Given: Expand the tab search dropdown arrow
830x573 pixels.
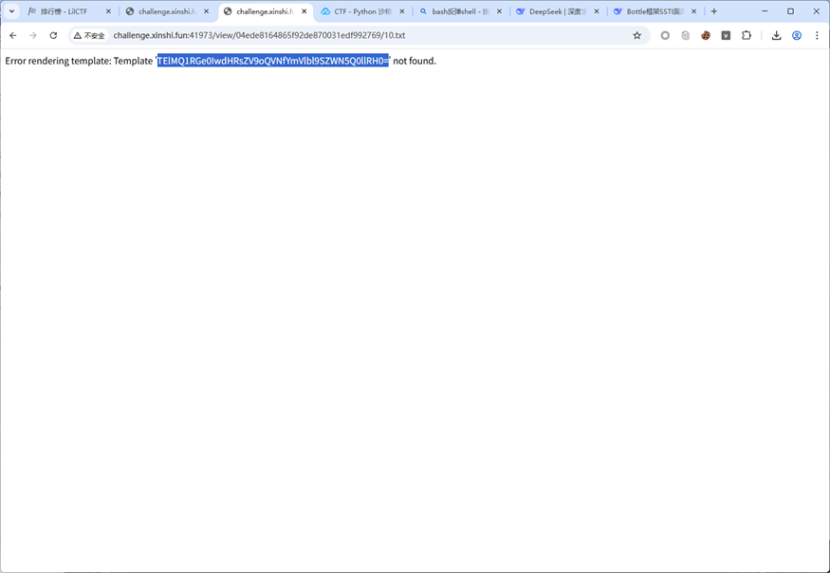Looking at the screenshot, I should click(x=12, y=11).
